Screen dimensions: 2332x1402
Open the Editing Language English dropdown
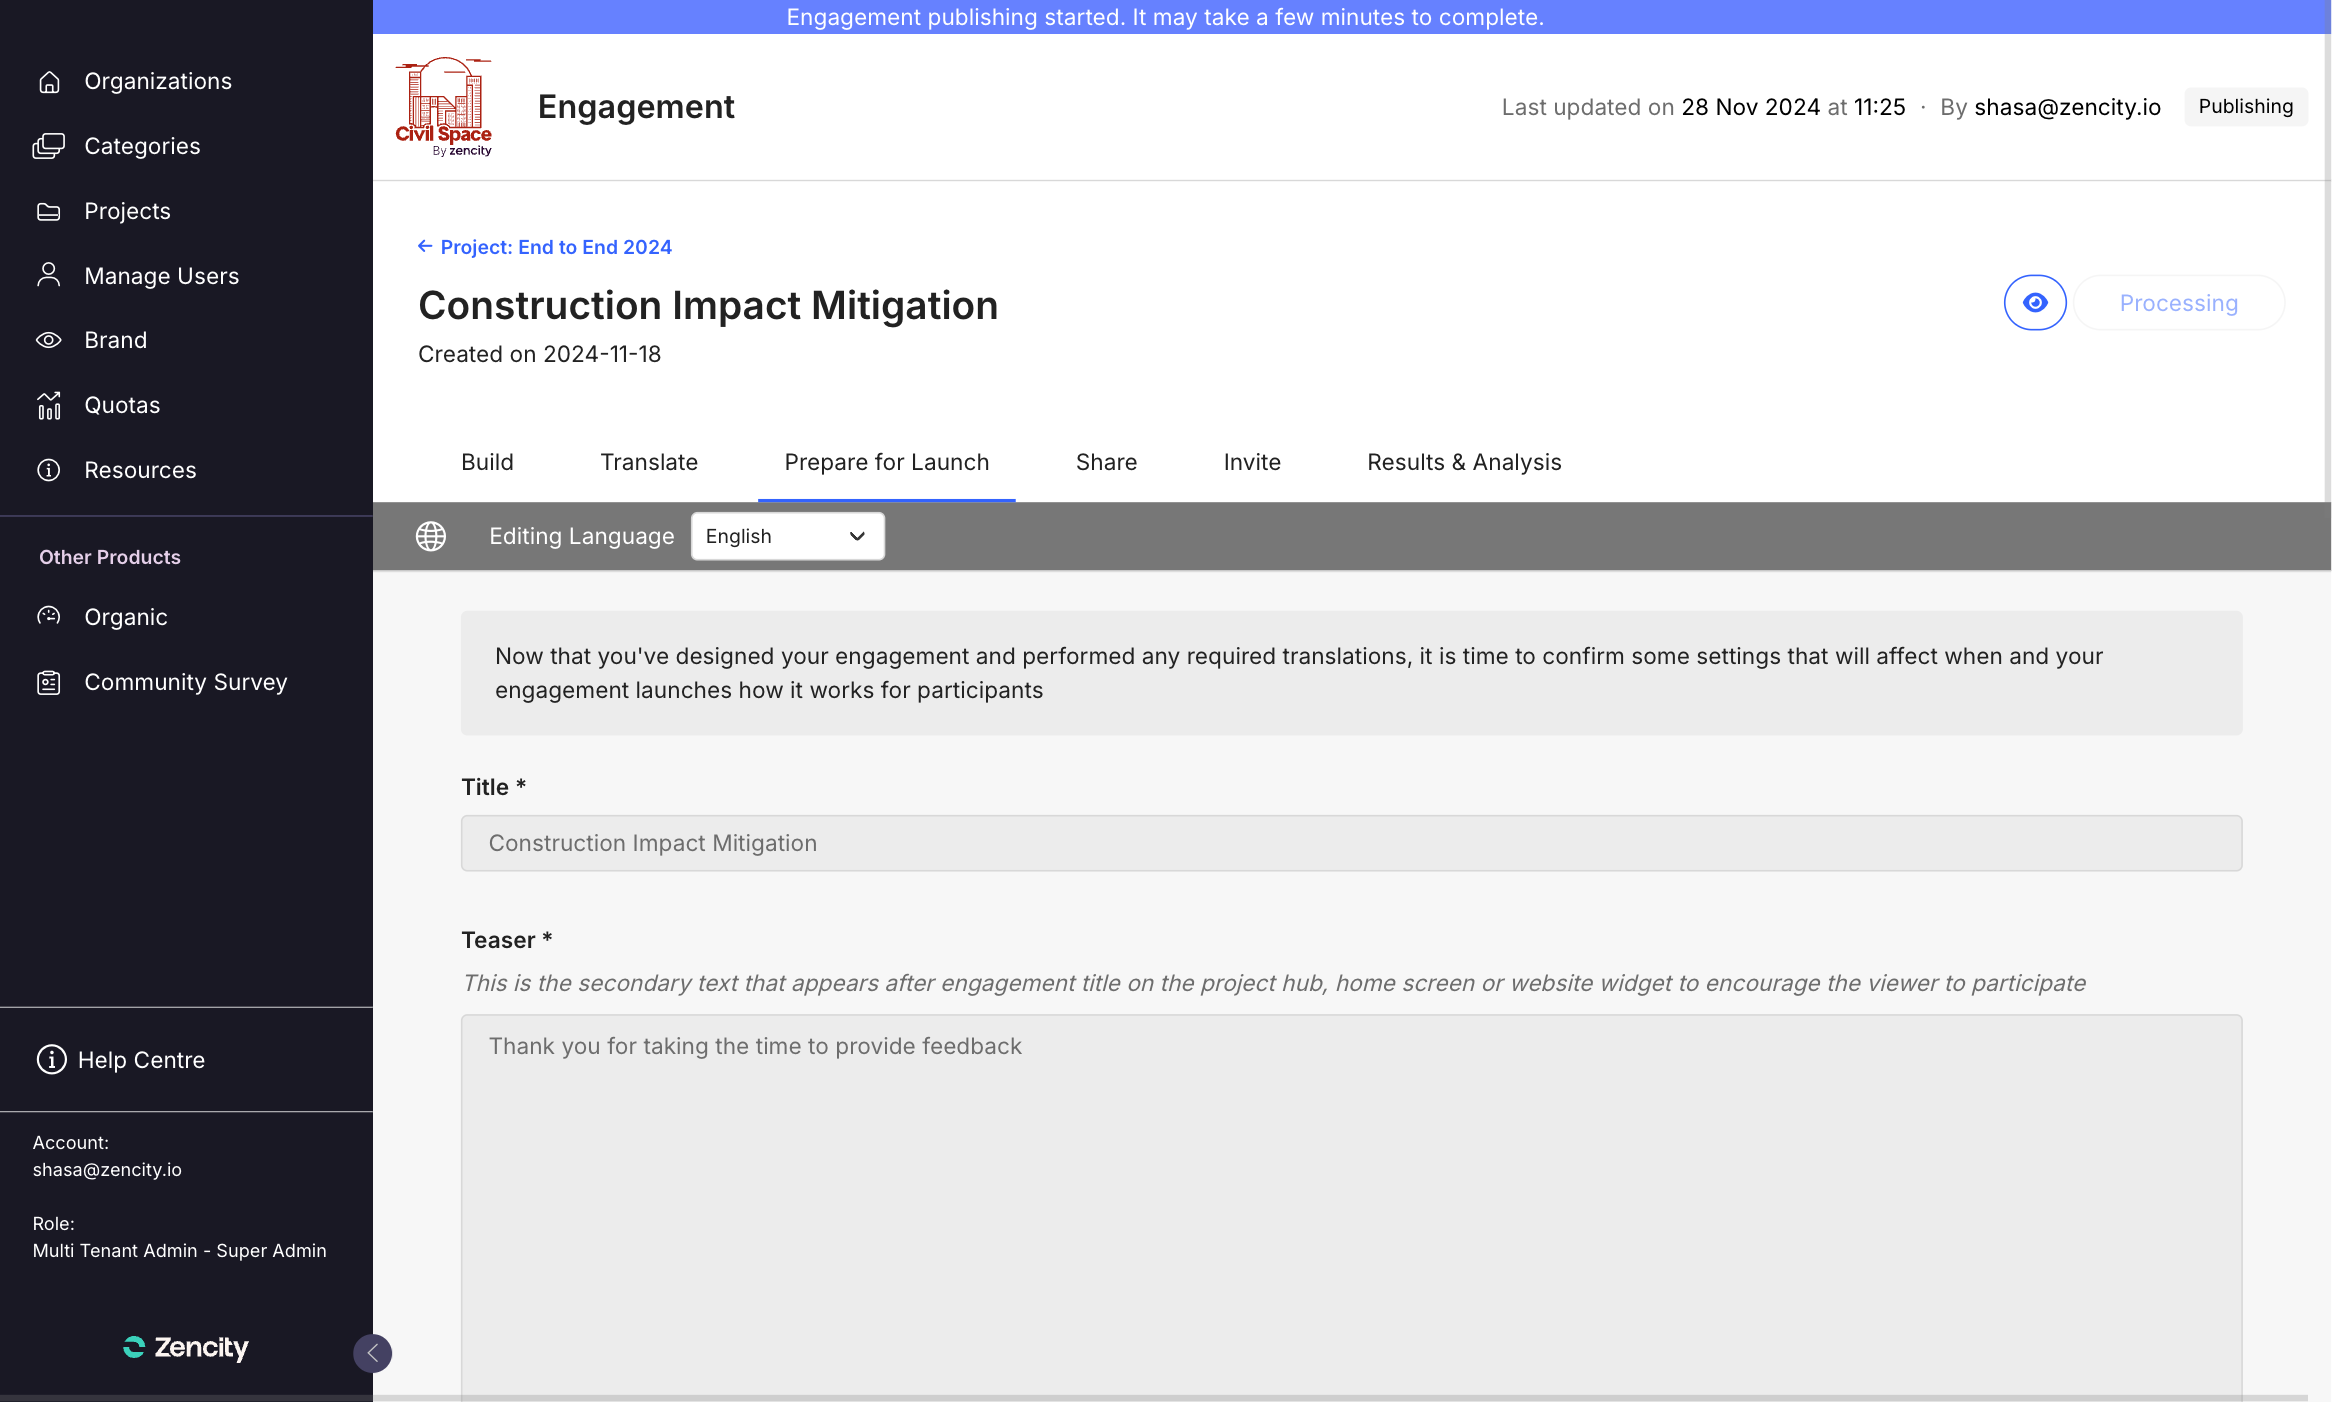point(788,536)
